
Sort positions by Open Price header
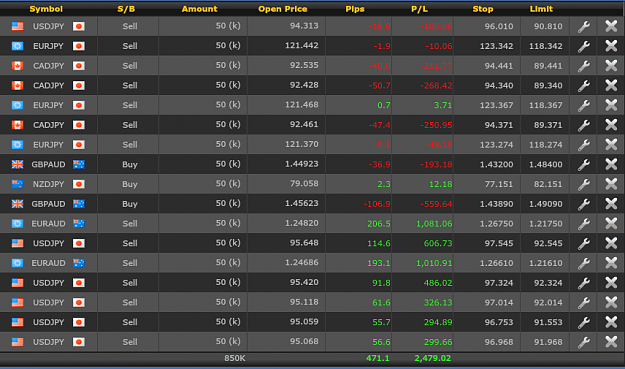(x=283, y=9)
